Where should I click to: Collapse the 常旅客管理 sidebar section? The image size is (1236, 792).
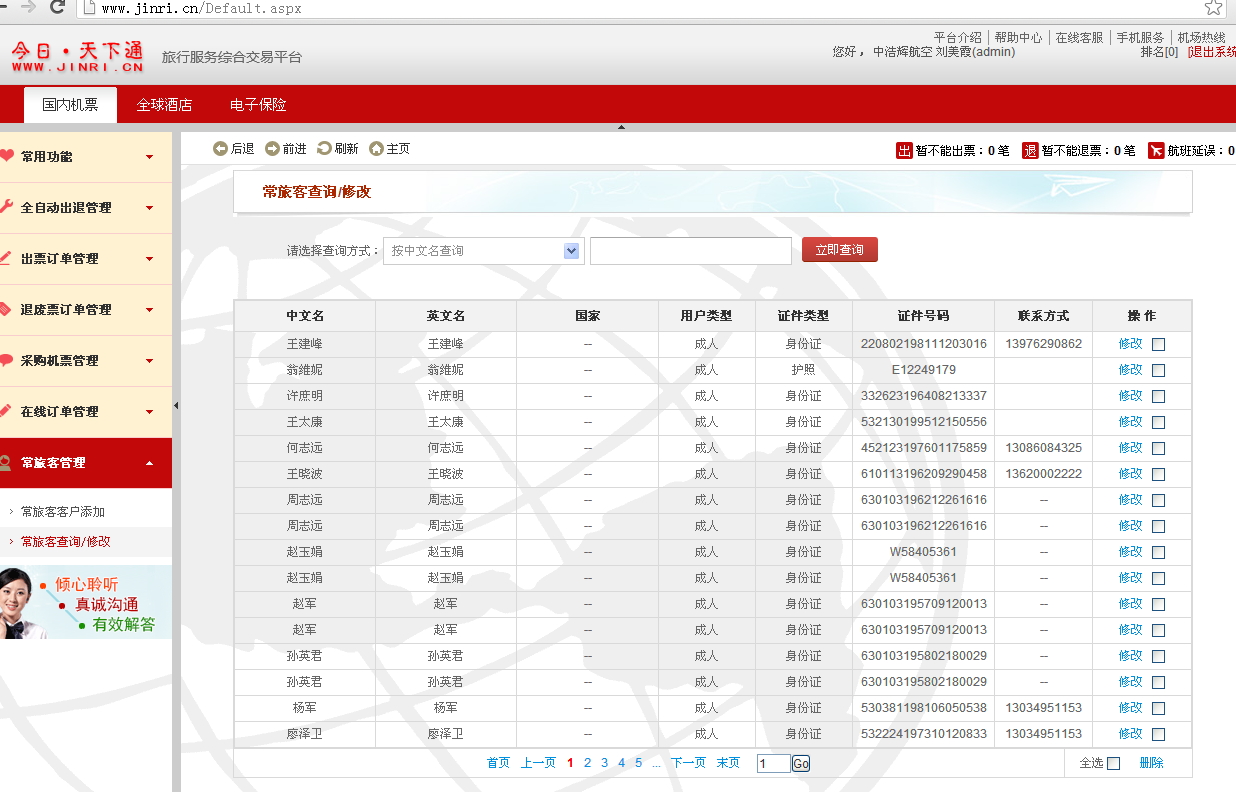point(86,463)
